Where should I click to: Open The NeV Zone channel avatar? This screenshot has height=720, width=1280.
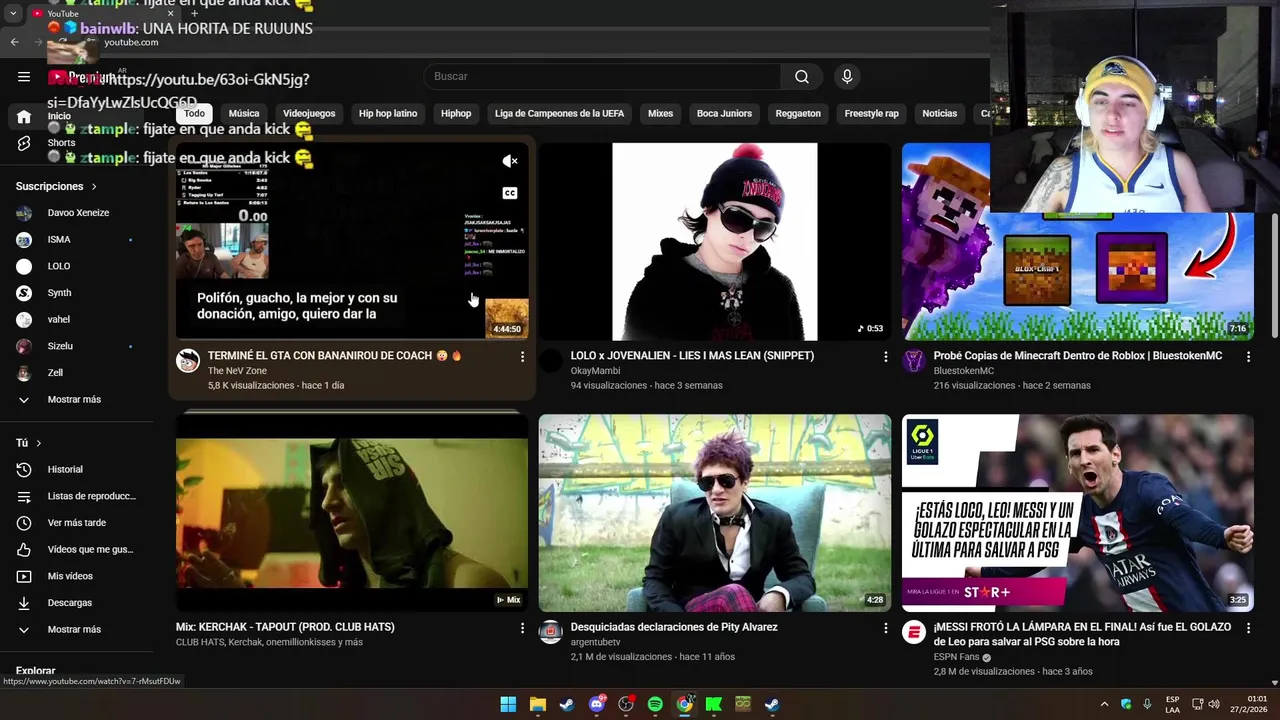point(188,361)
